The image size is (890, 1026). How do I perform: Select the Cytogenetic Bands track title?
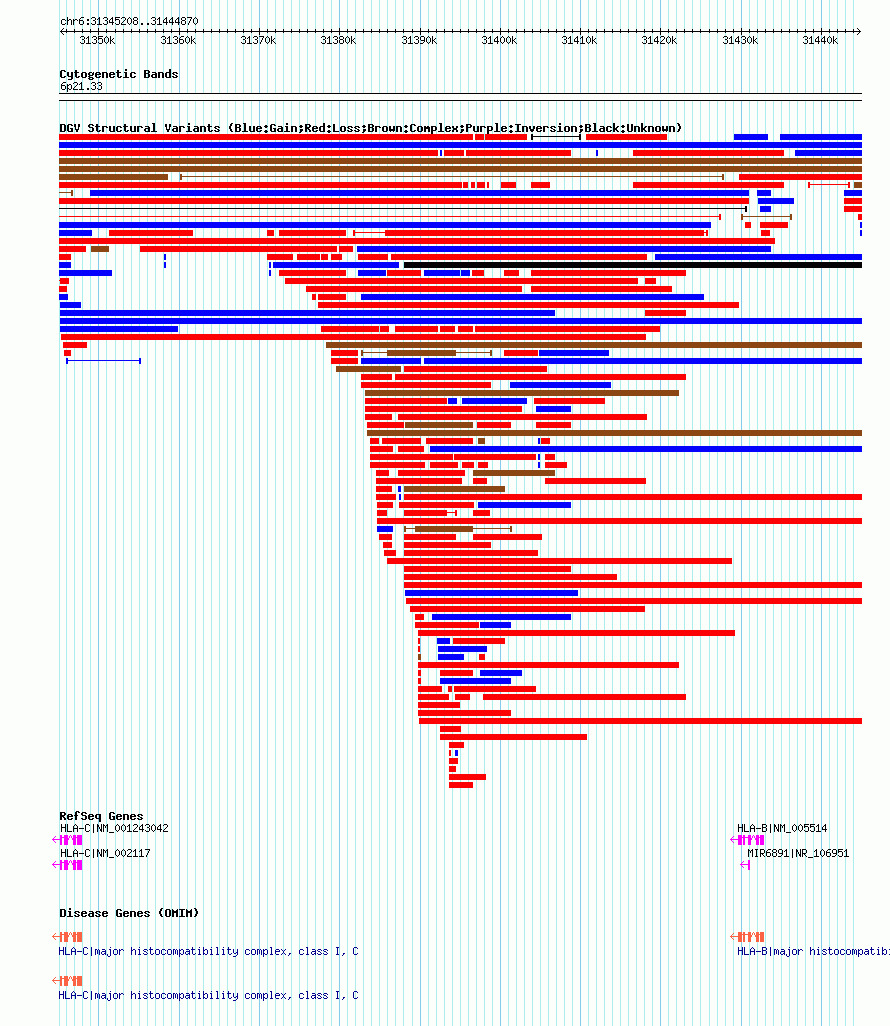pyautogui.click(x=118, y=74)
